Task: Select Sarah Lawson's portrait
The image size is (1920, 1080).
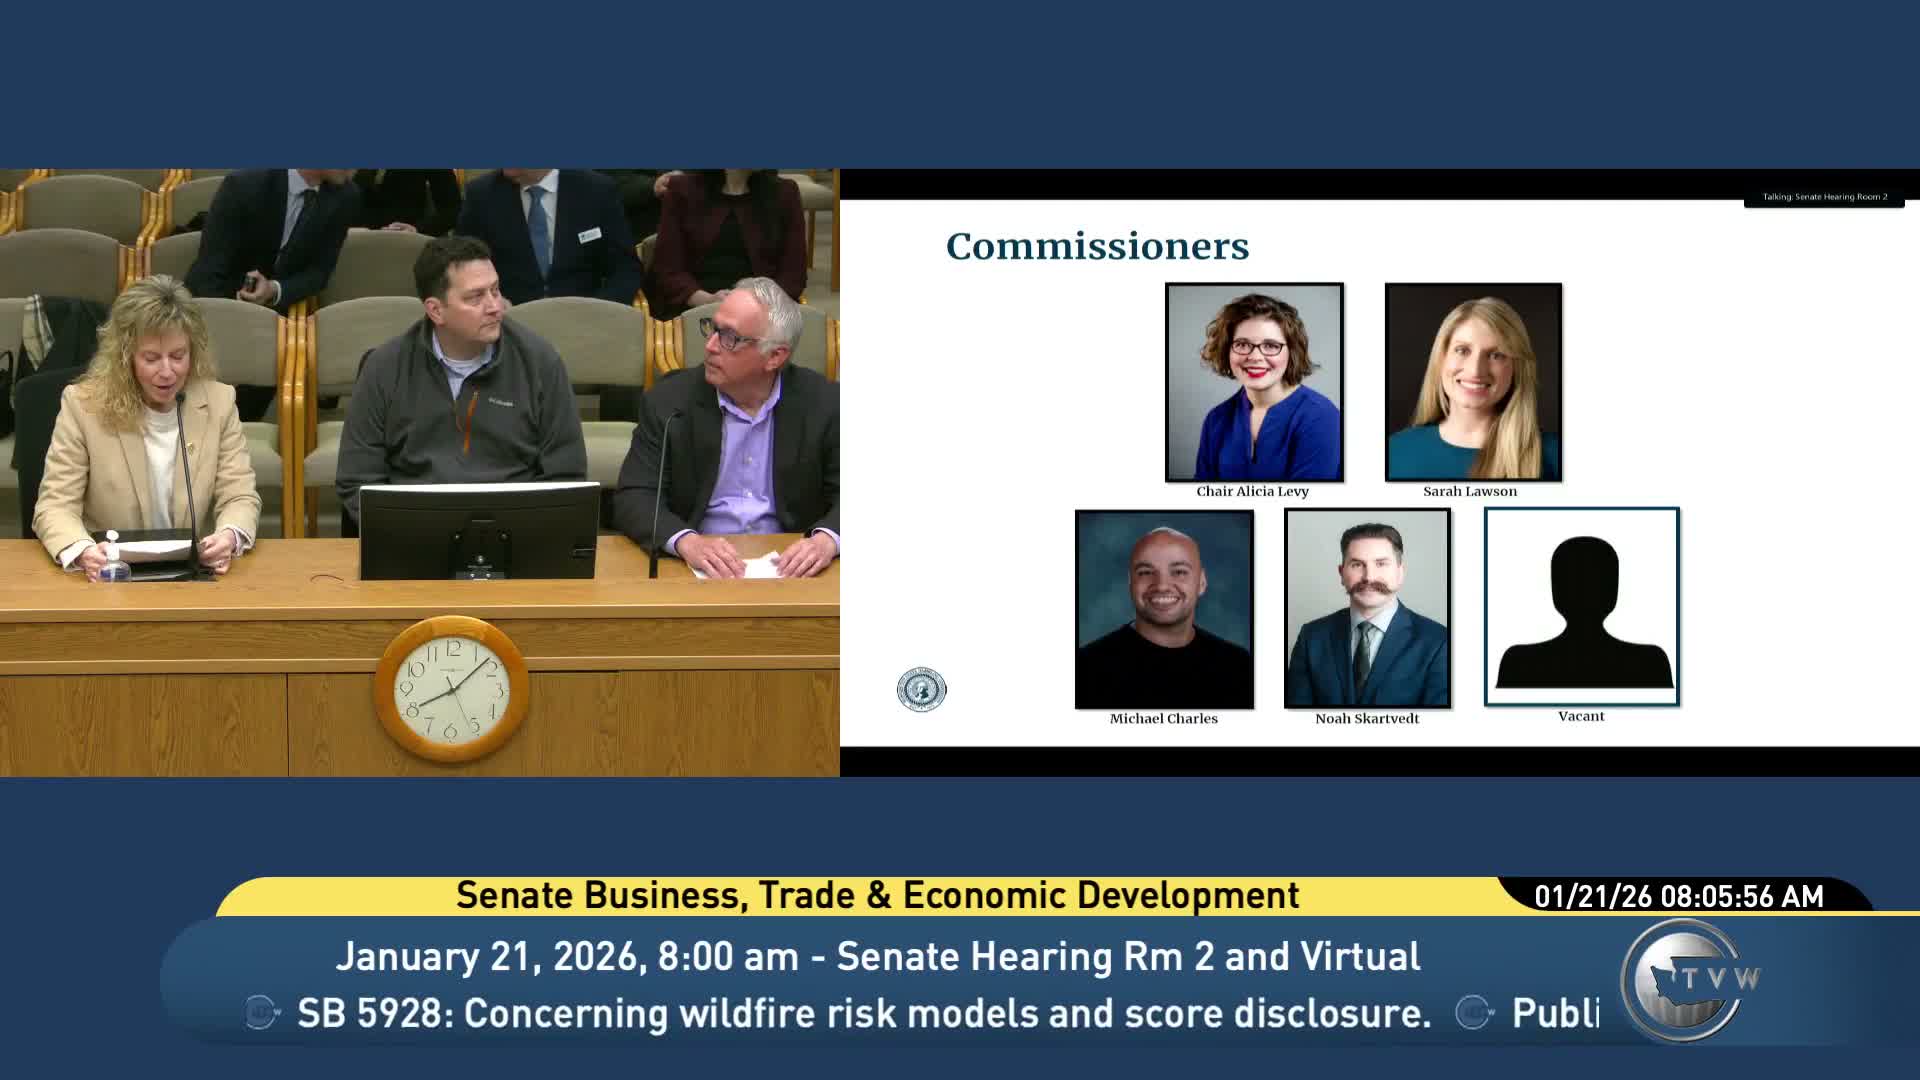Action: coord(1473,382)
